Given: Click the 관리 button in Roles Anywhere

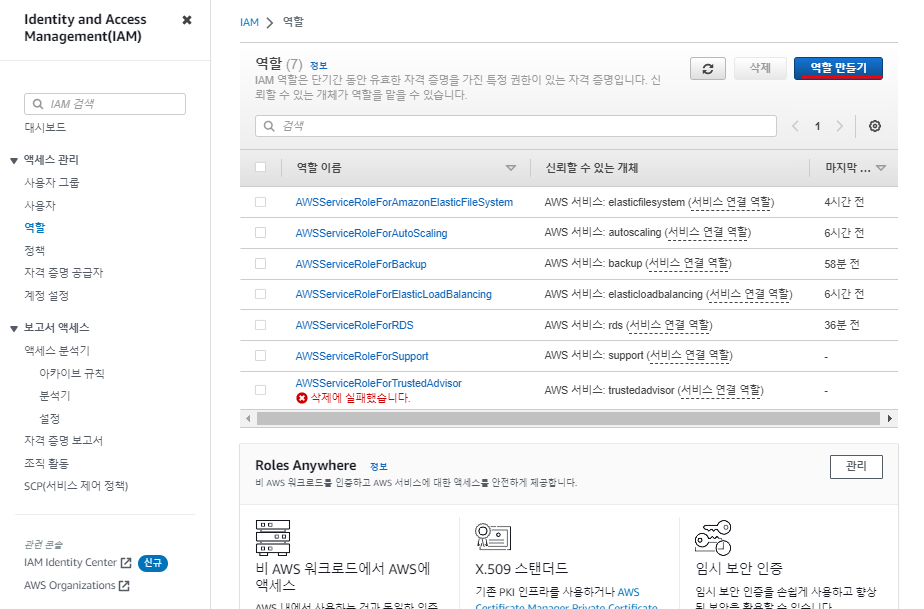Looking at the screenshot, I should point(856,466).
